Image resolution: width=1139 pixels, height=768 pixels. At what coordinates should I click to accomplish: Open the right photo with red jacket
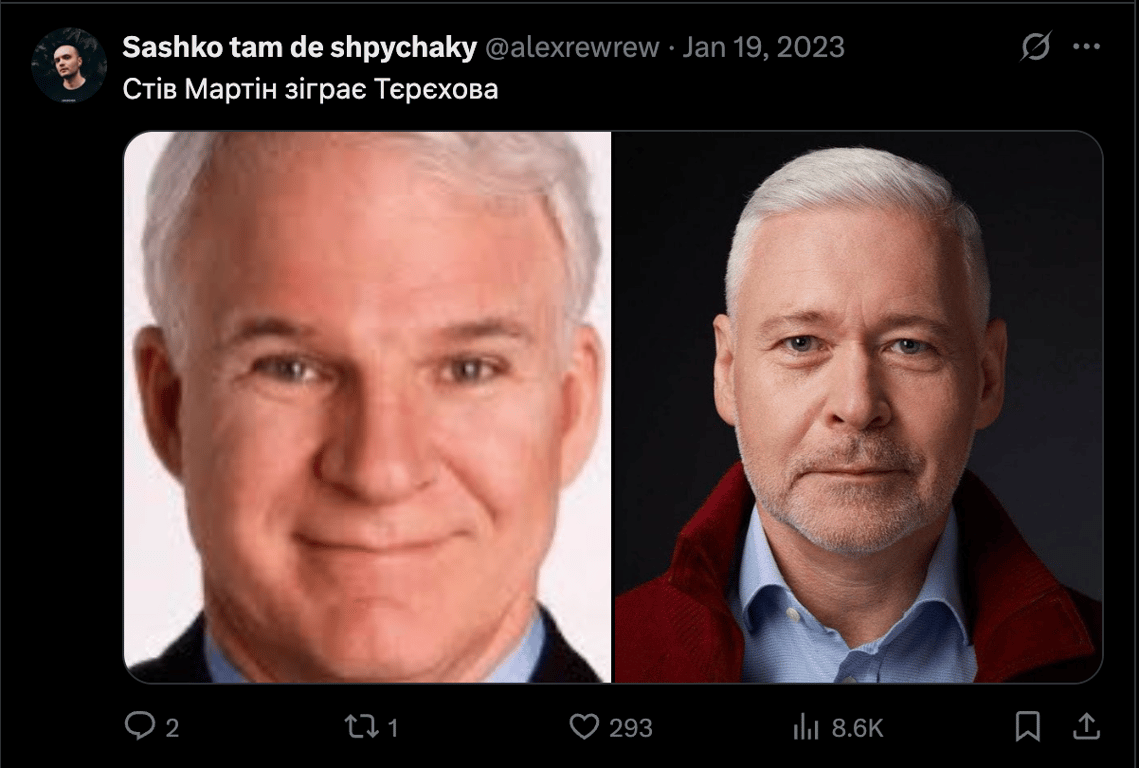click(859, 407)
